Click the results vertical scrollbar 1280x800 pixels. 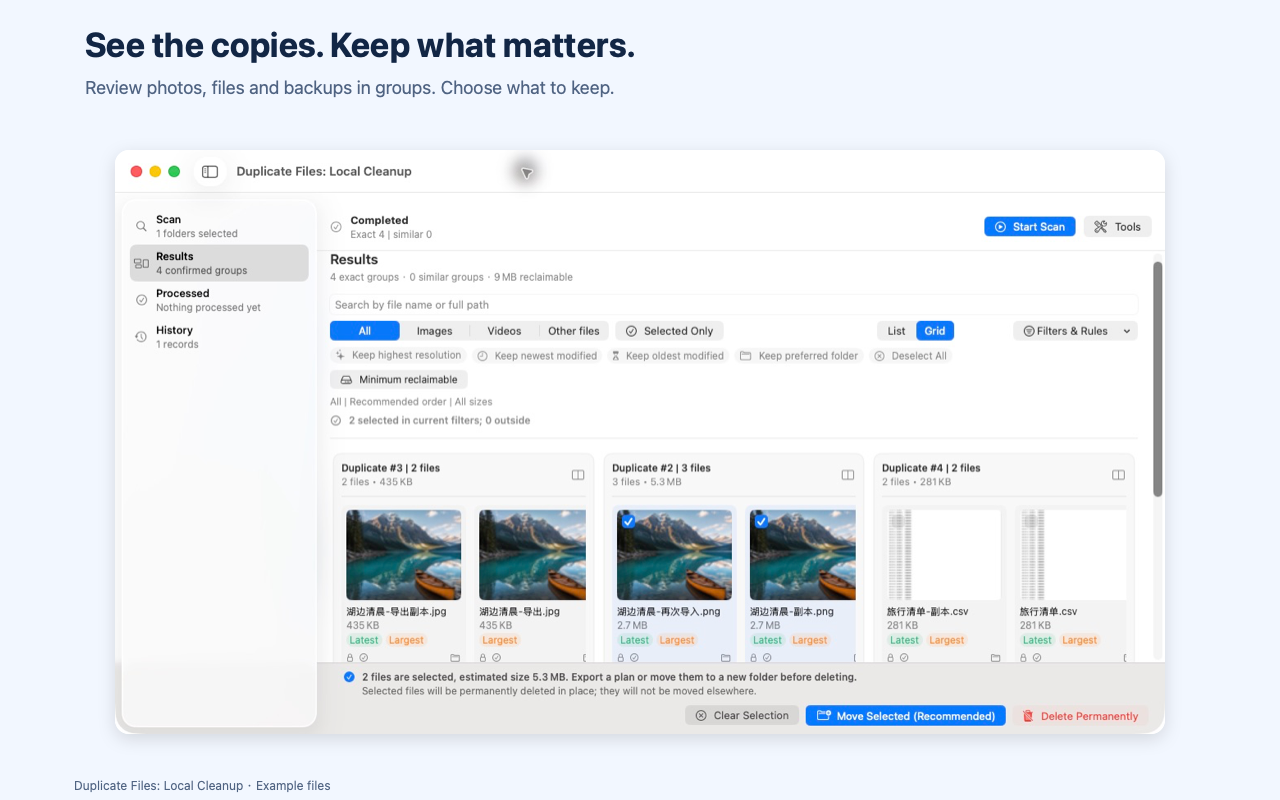tap(1158, 379)
